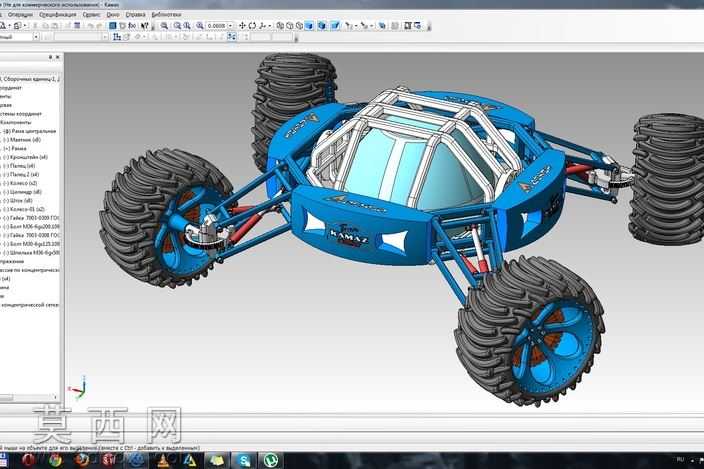Viewport: 704px width, 469px height.
Task: Select shaded with edges display mode
Action: pyautogui.click(x=322, y=26)
